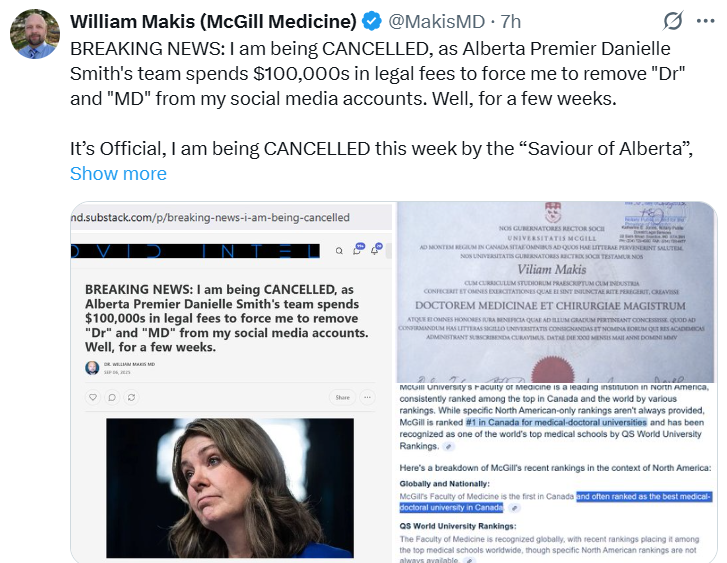Click the Substack search magnifier icon

pyautogui.click(x=337, y=250)
